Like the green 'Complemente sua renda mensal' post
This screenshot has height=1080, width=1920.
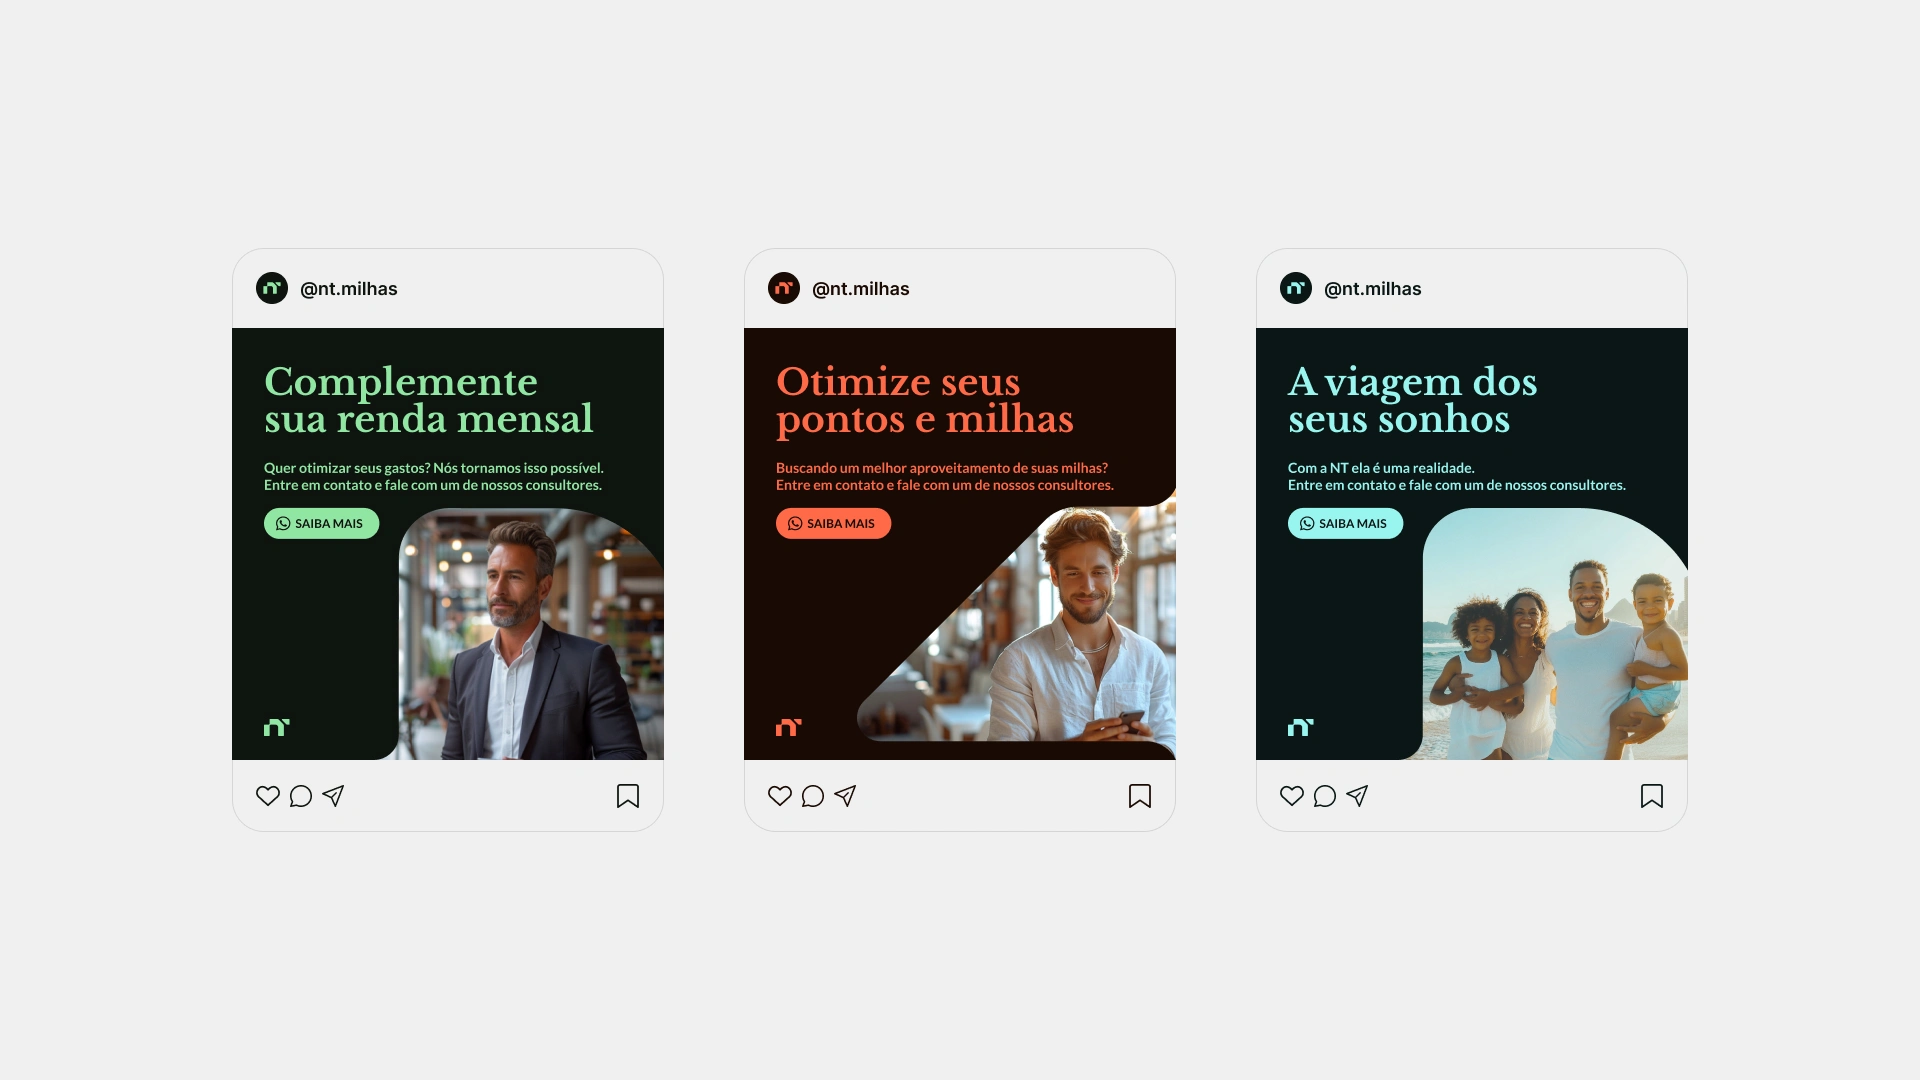click(267, 796)
